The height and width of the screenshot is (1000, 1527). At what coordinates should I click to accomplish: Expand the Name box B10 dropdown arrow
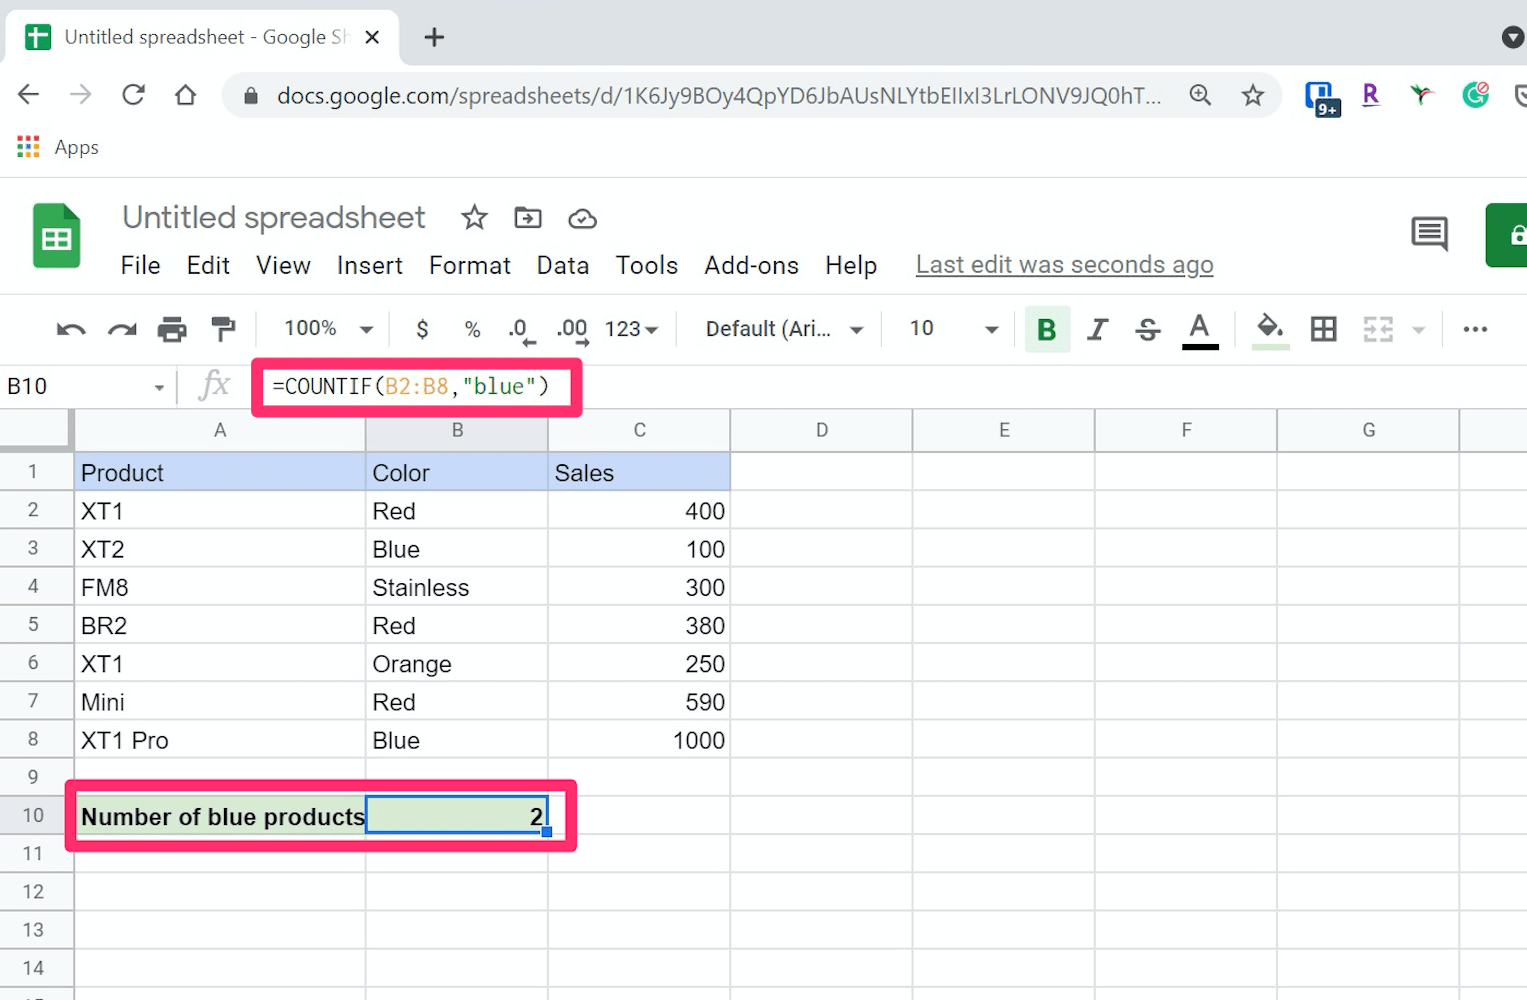[159, 387]
